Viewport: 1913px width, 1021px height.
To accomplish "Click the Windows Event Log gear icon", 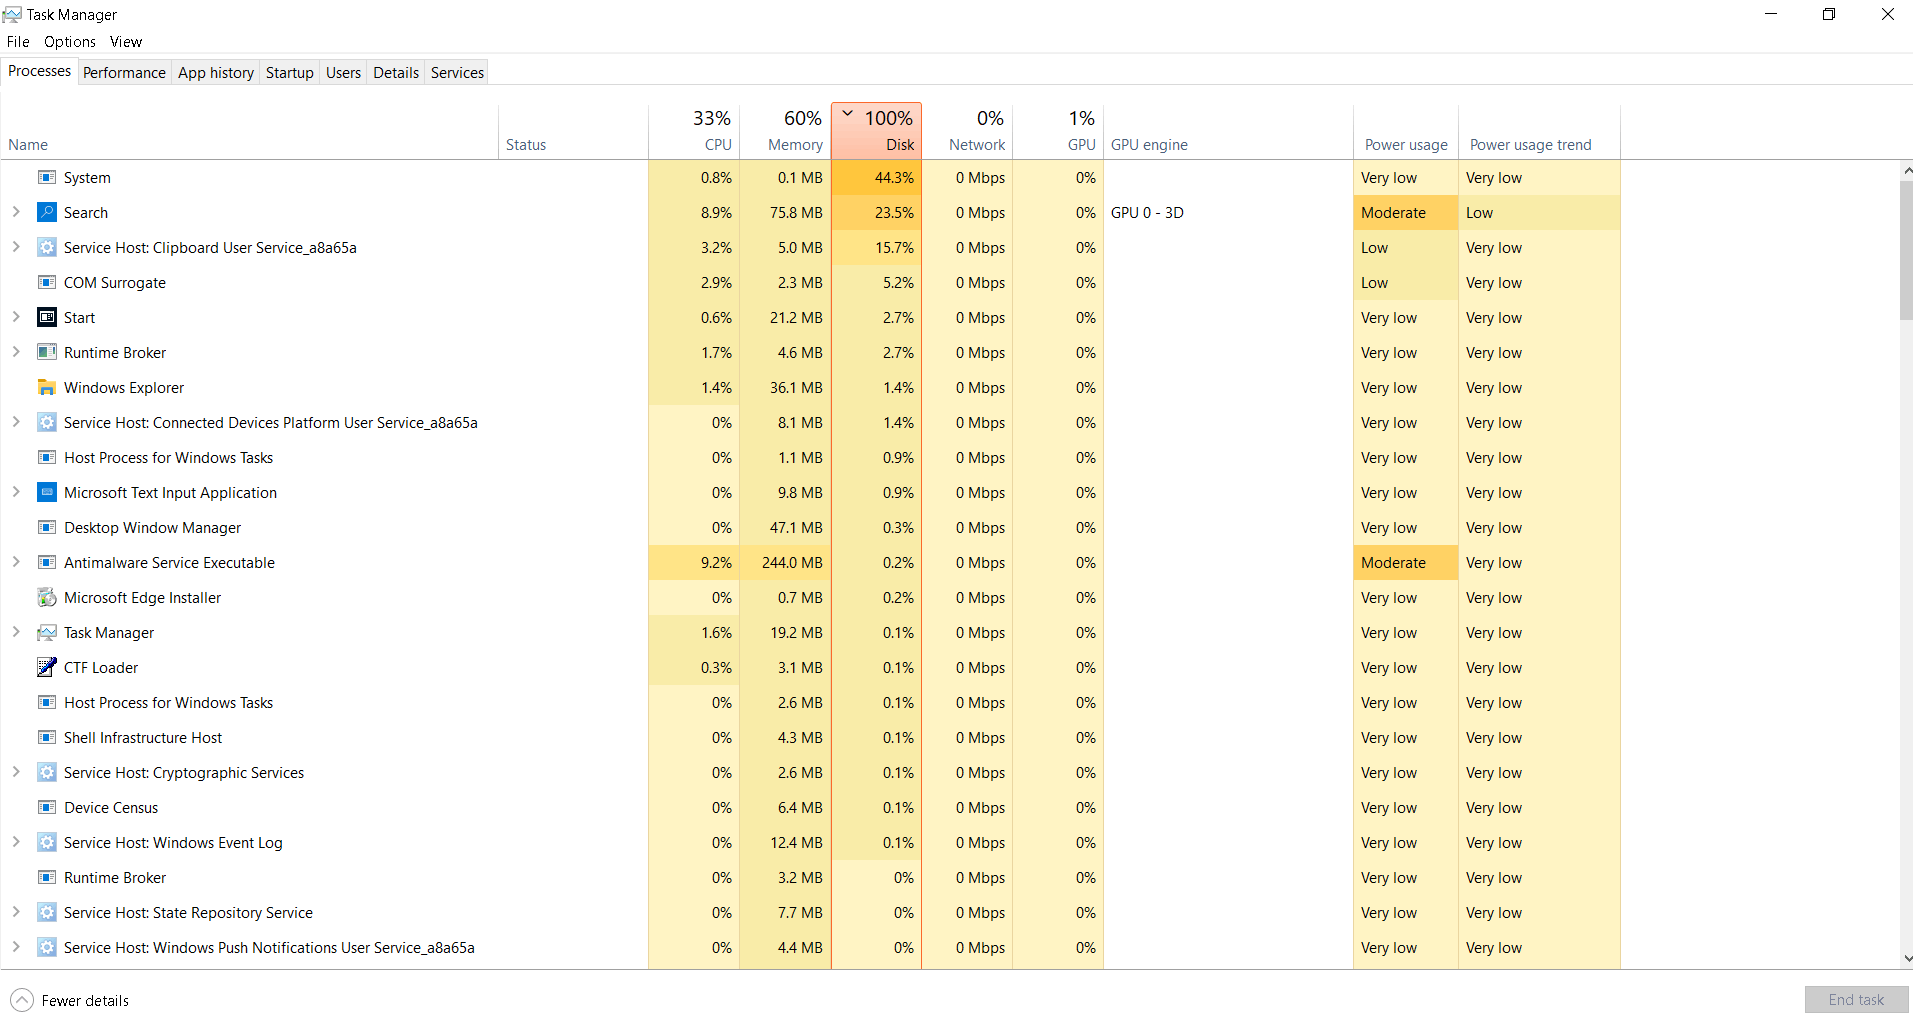I will click(x=47, y=842).
